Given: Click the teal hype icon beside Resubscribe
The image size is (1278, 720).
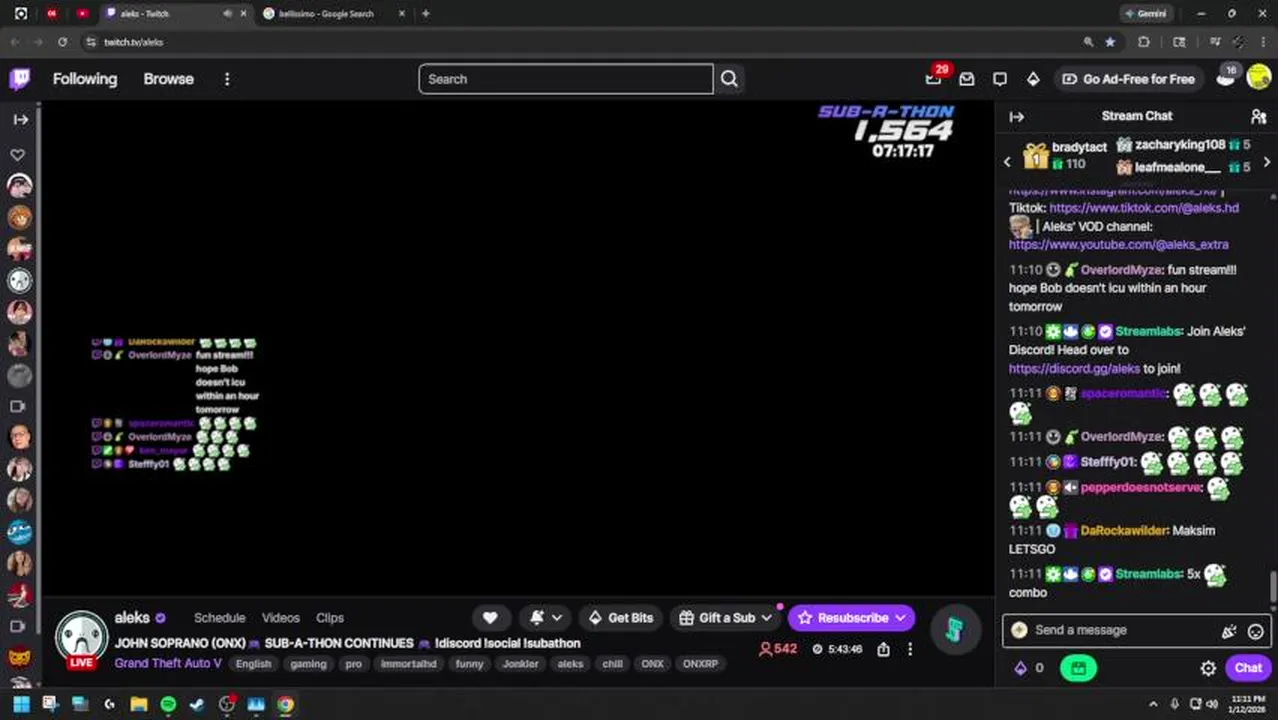Looking at the screenshot, I should [x=954, y=629].
